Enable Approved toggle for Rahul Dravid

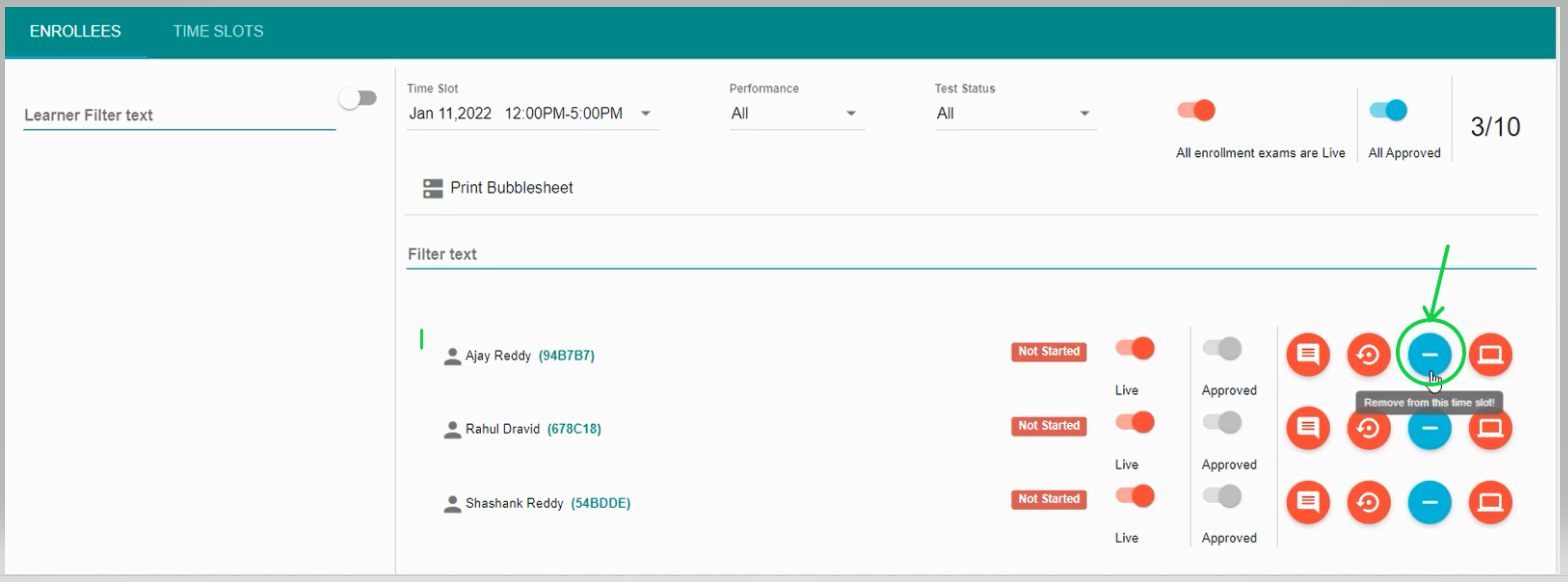(x=1222, y=423)
